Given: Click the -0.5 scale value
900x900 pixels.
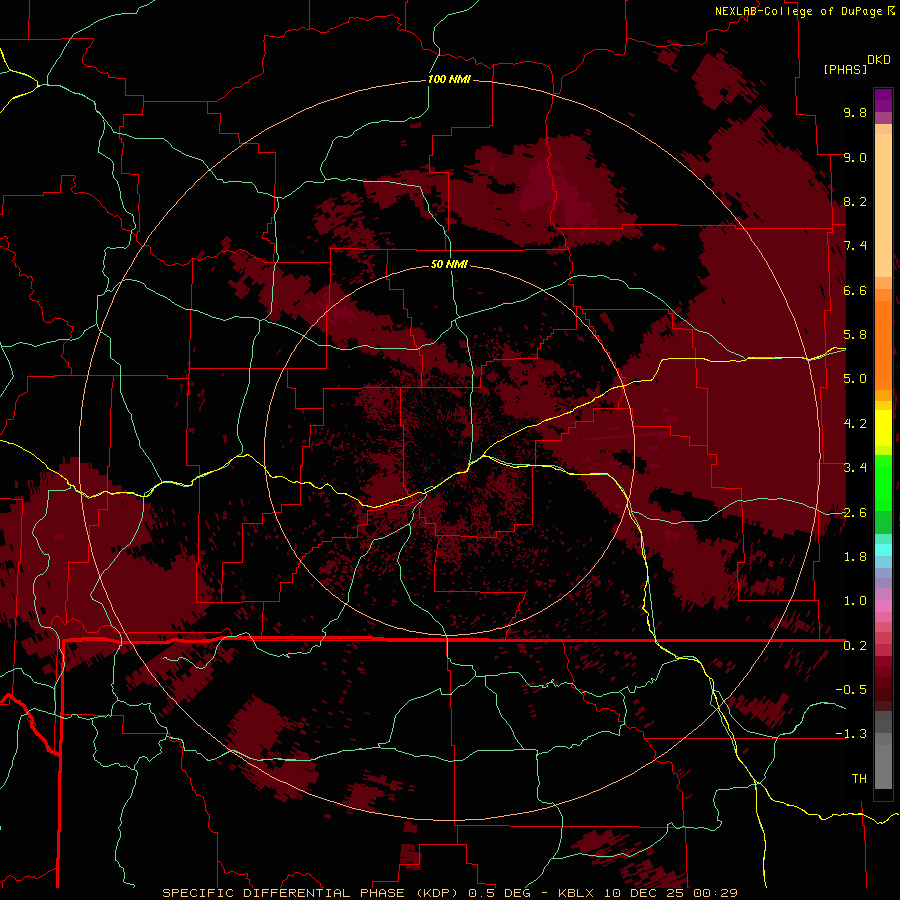Looking at the screenshot, I should (851, 690).
